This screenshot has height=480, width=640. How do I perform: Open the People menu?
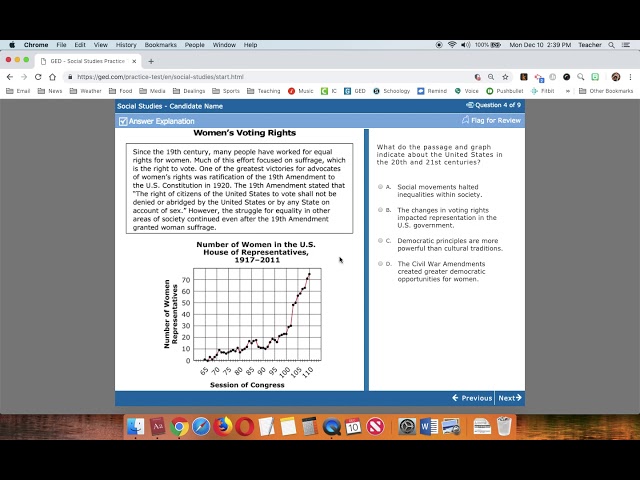click(194, 45)
